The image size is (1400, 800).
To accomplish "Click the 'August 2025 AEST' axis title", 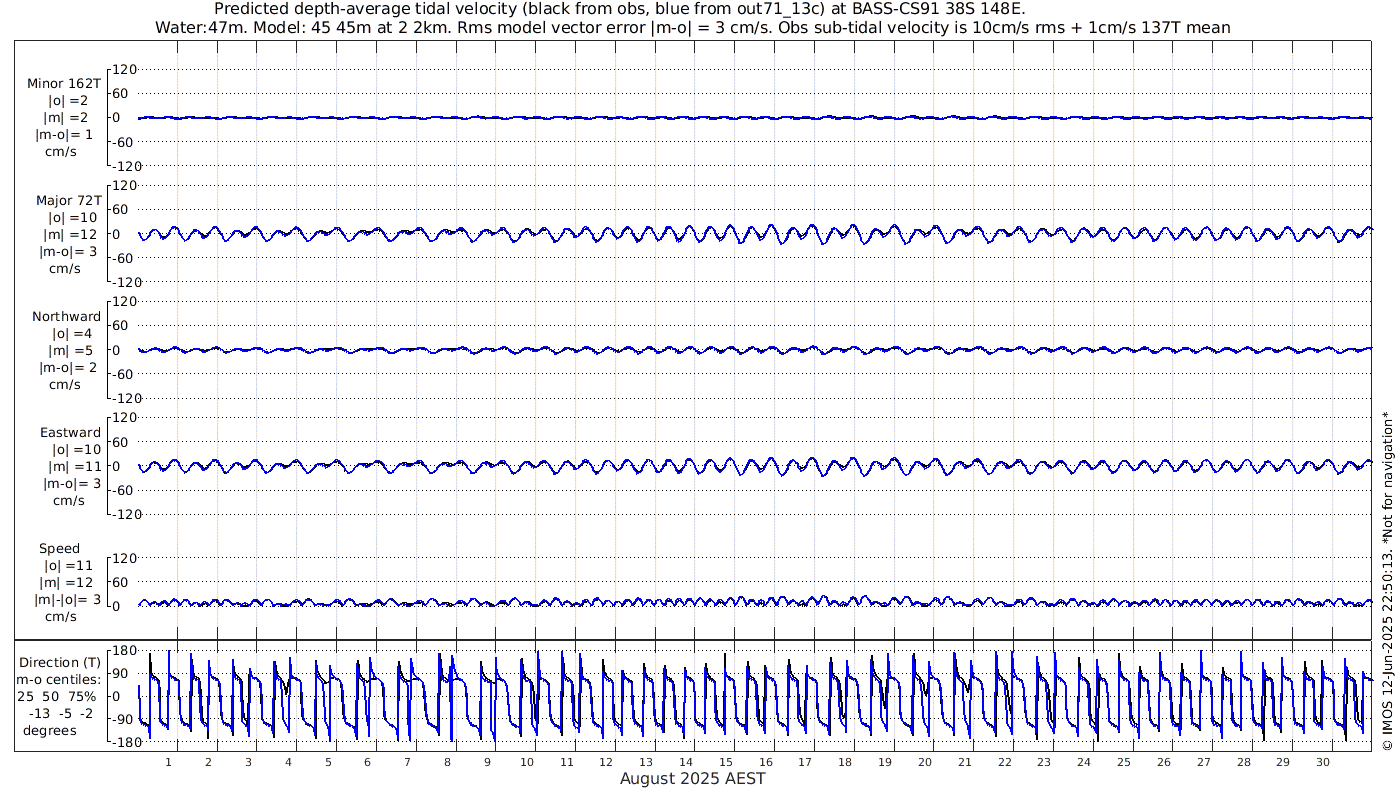I will coord(693,778).
